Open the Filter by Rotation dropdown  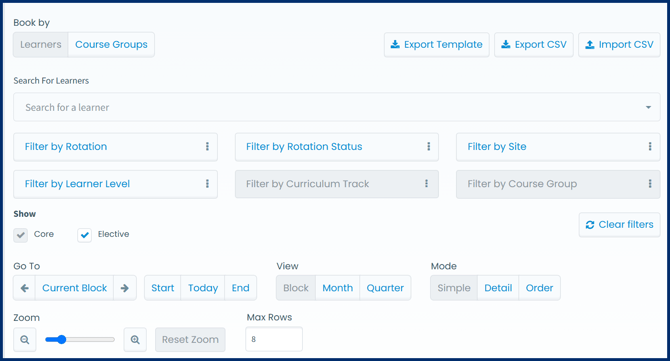pyautogui.click(x=115, y=147)
